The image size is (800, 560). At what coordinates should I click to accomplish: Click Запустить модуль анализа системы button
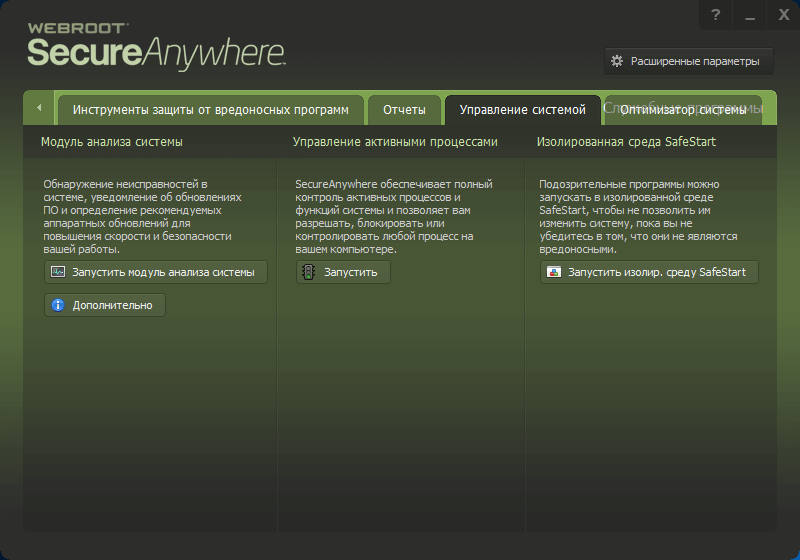(156, 272)
